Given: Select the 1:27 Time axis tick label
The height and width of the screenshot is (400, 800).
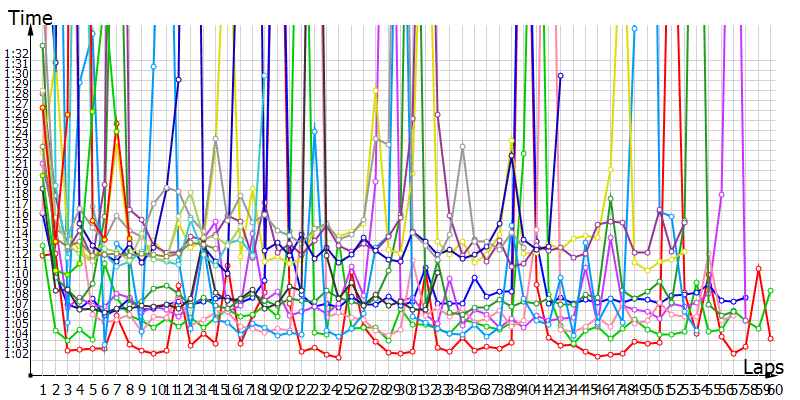Looking at the screenshot, I should (x=16, y=103).
